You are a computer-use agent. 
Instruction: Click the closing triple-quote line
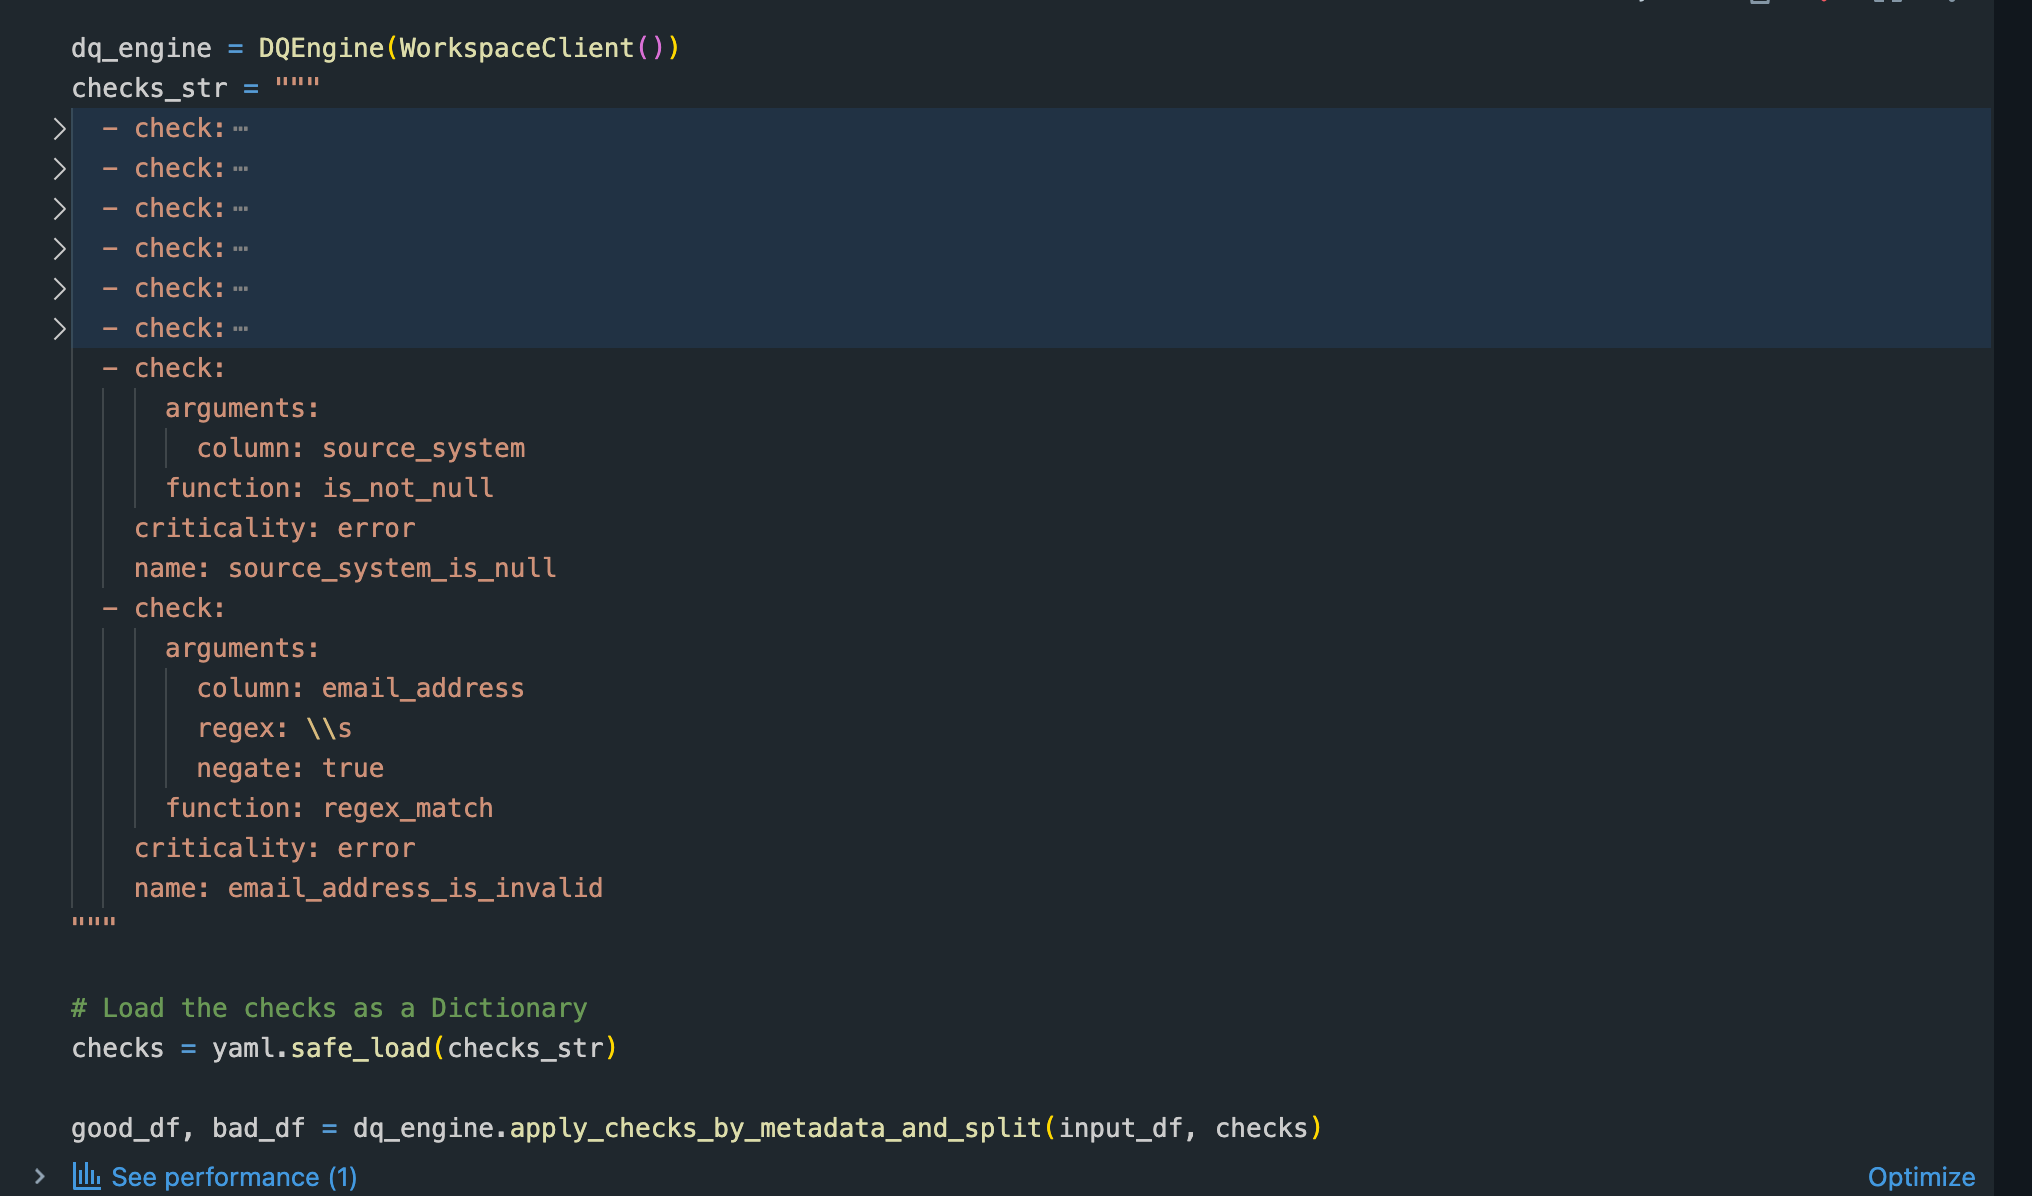click(x=94, y=924)
